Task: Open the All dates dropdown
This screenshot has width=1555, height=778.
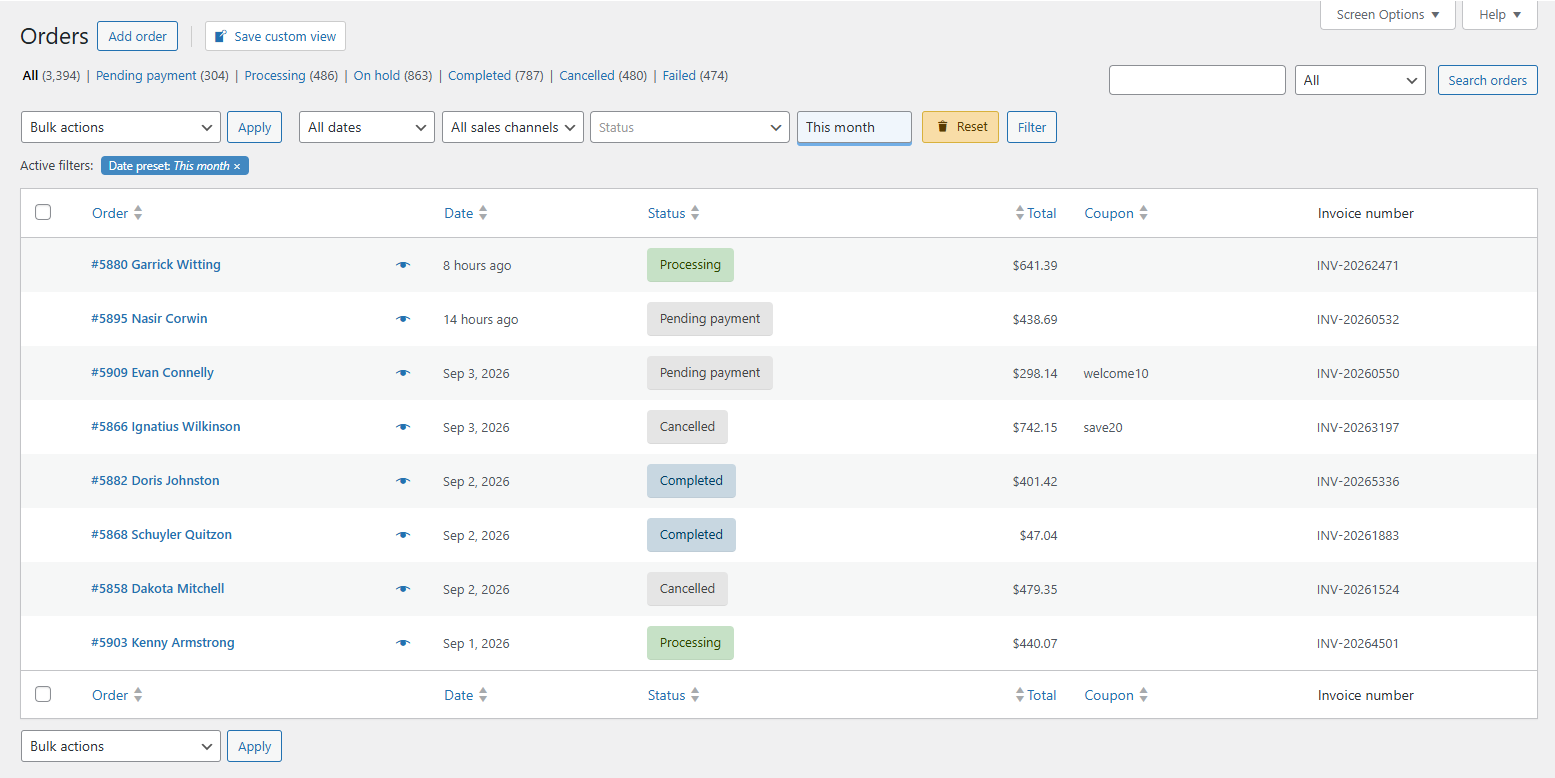Action: [x=367, y=127]
